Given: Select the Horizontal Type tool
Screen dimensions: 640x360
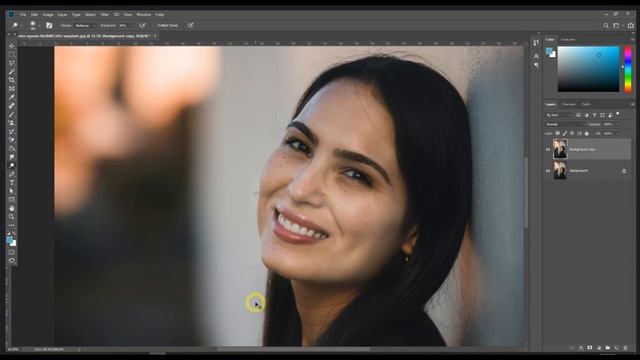Looking at the screenshot, I should pyautogui.click(x=12, y=182).
